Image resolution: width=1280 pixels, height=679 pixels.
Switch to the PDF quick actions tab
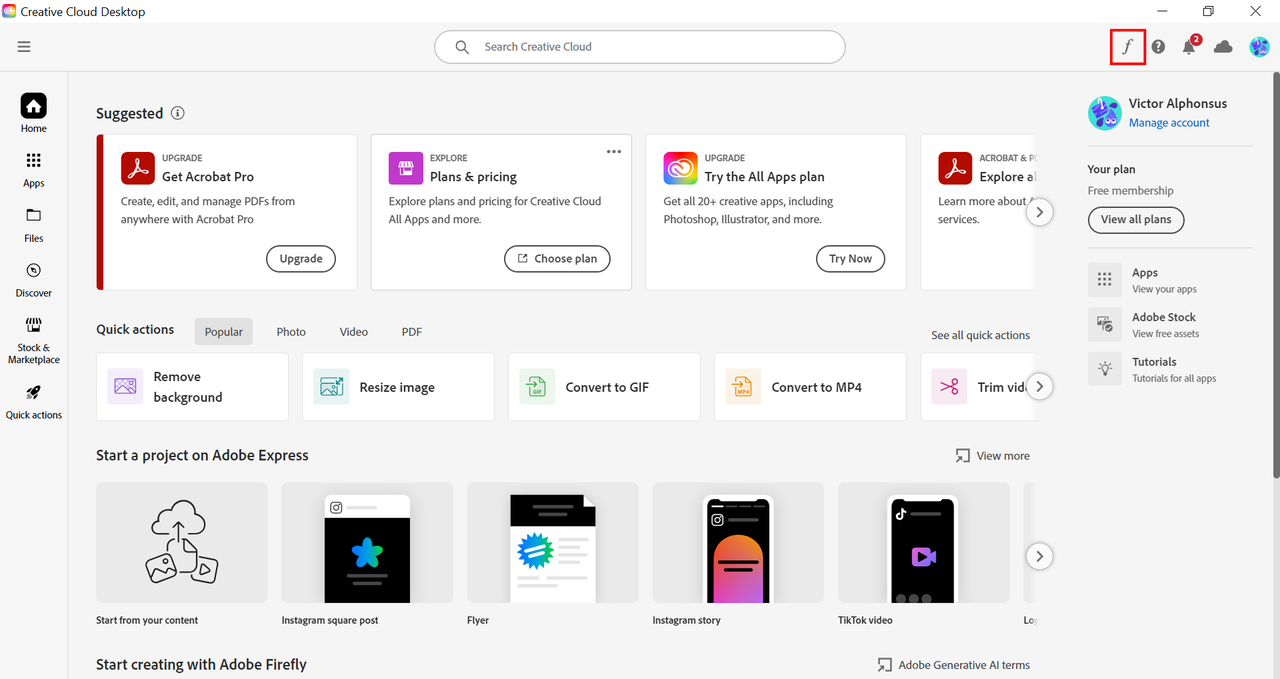[411, 331]
